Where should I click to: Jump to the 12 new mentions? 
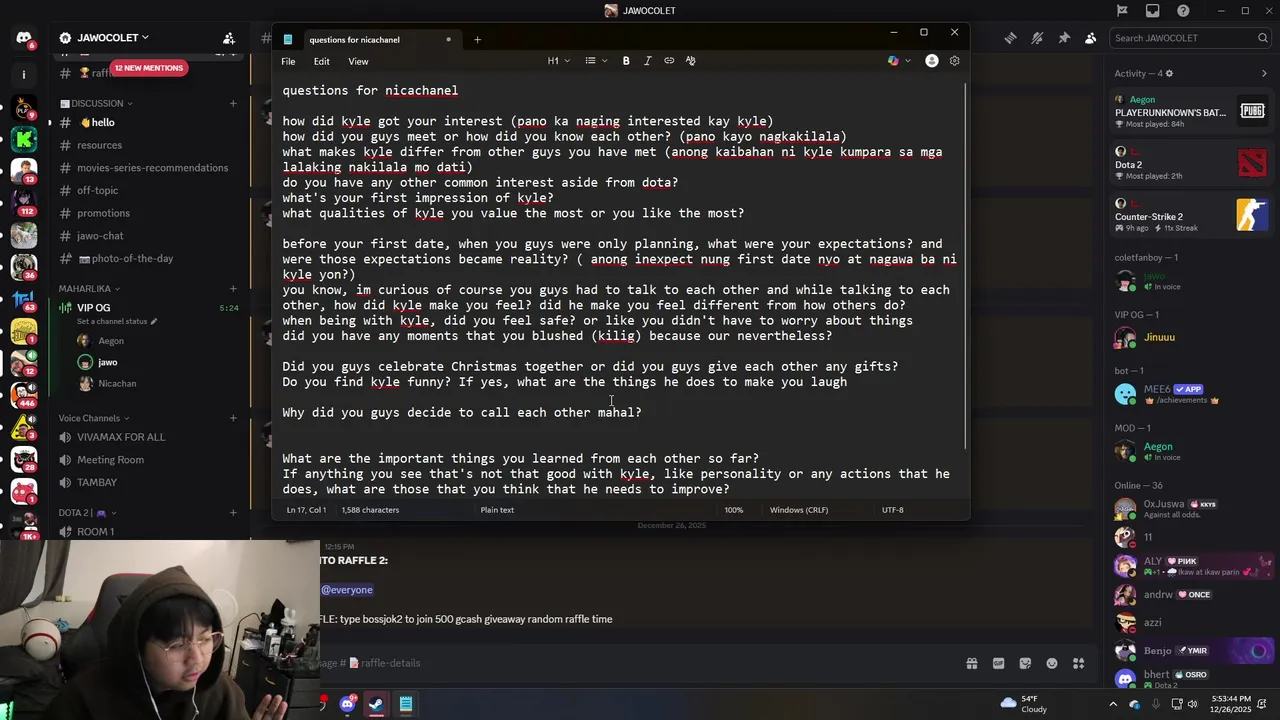(x=148, y=68)
